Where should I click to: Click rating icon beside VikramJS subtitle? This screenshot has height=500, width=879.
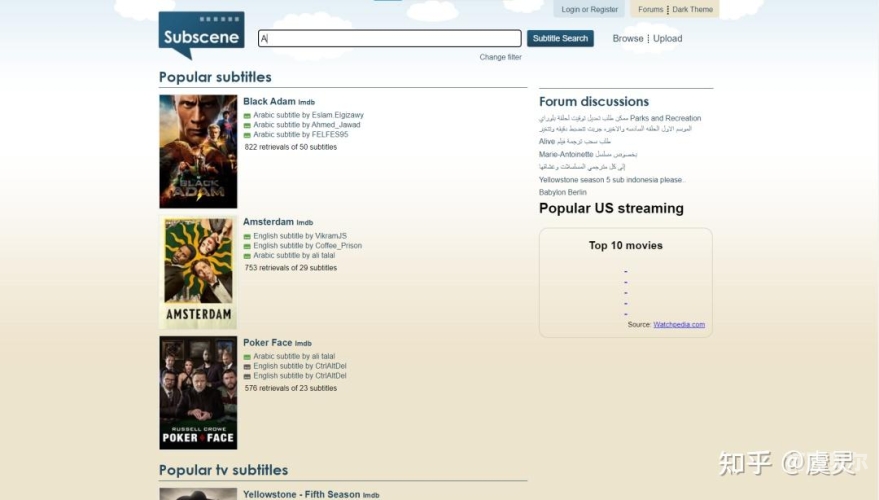247,237
